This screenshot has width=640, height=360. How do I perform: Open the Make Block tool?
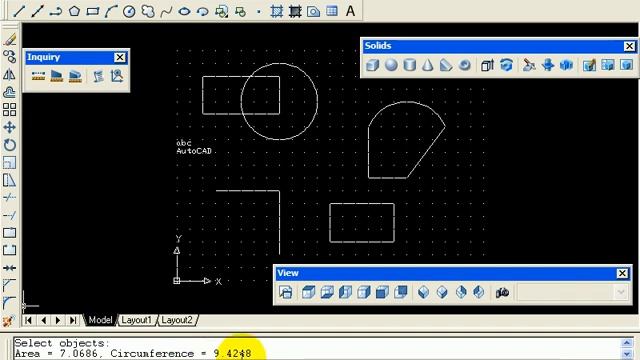point(240,11)
